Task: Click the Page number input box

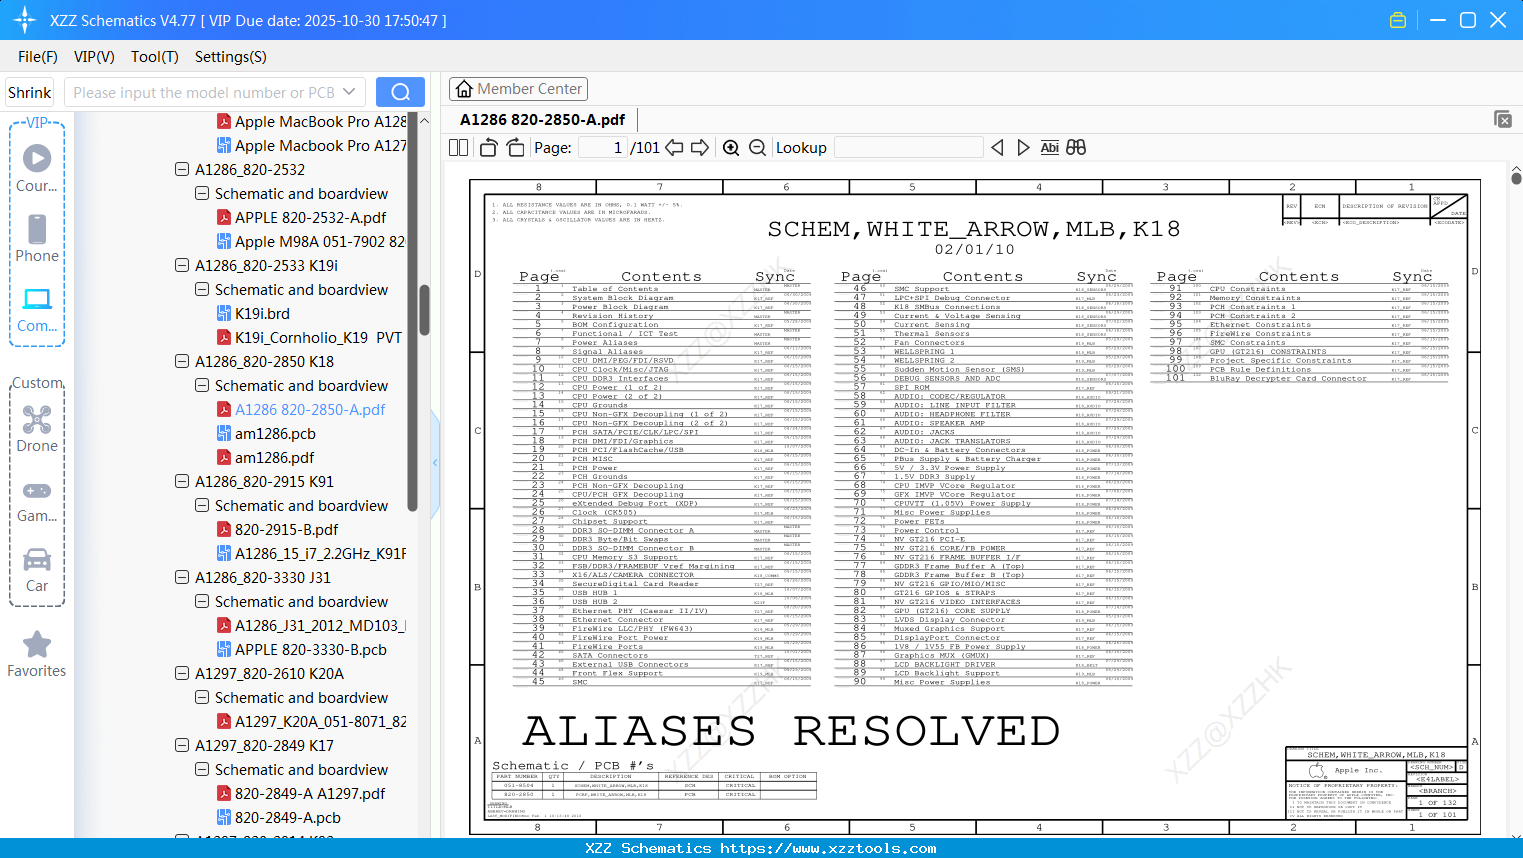Action: (602, 148)
